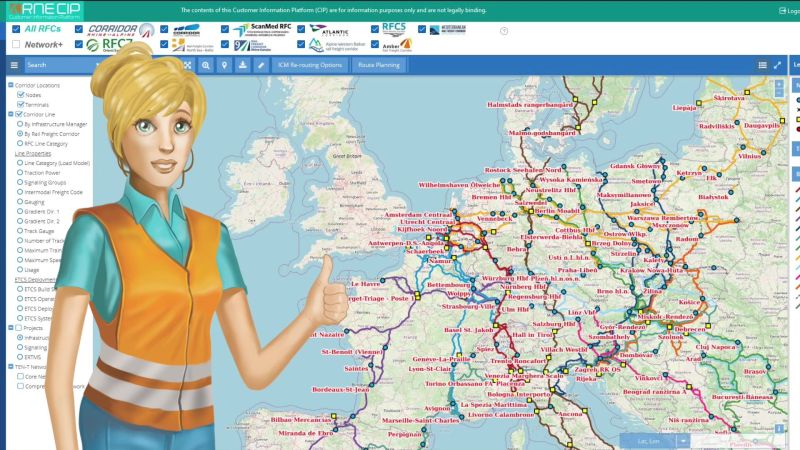Select By Infrastructure Manager radio option
This screenshot has width=800, height=450.
coord(19,124)
